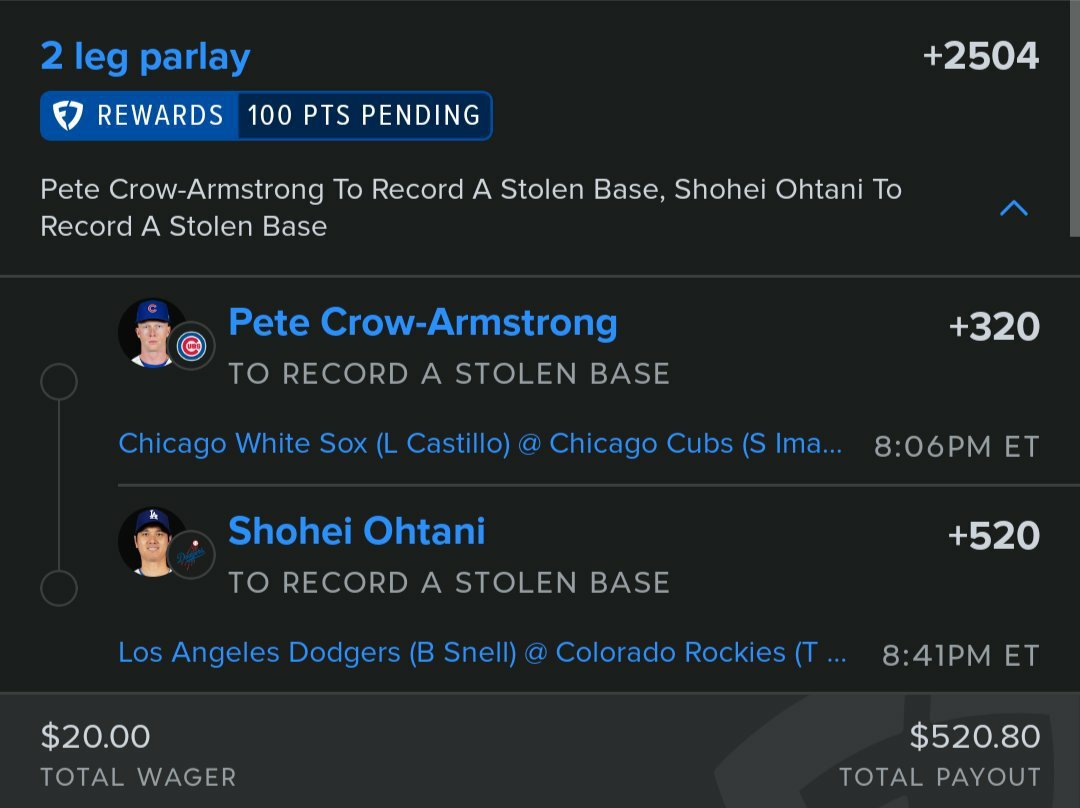Image resolution: width=1080 pixels, height=808 pixels.
Task: Tap the +320 stolen base odds
Action: click(x=994, y=327)
